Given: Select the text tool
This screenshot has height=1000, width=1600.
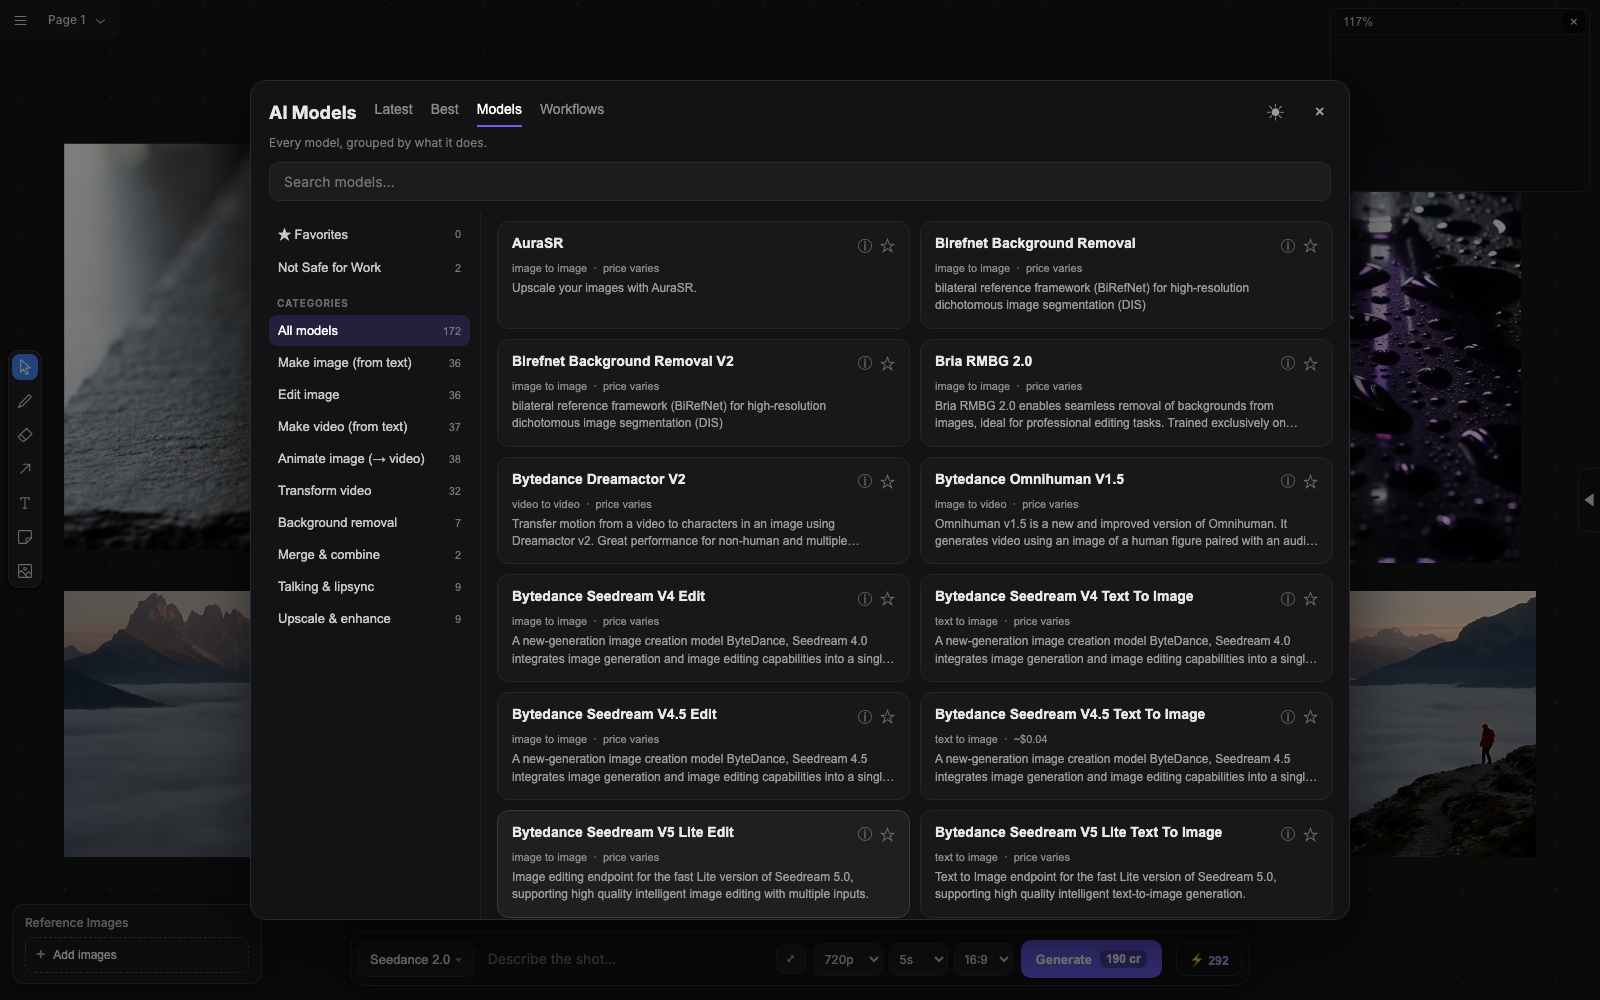Looking at the screenshot, I should (x=25, y=503).
